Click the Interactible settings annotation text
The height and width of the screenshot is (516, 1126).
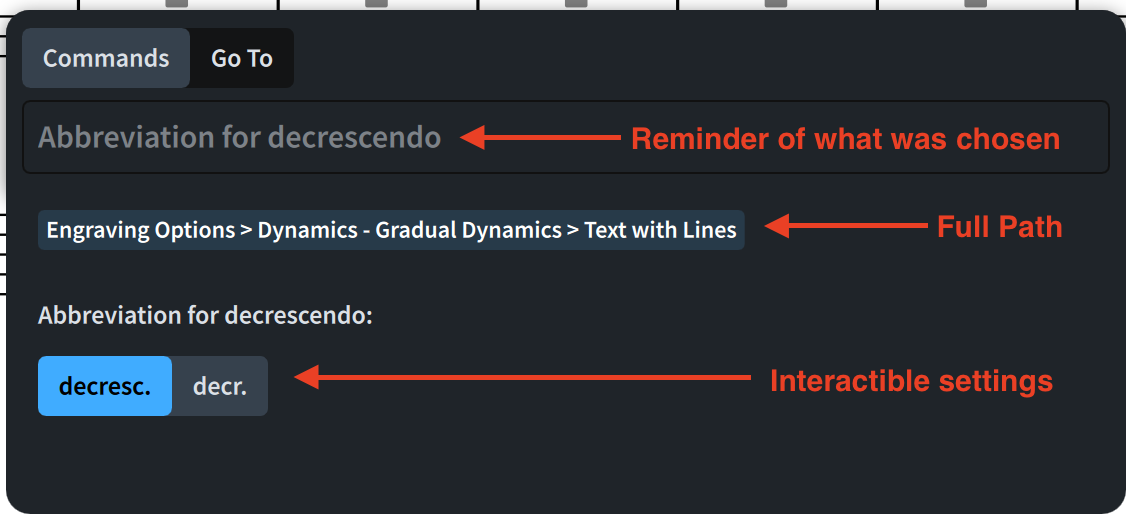(910, 381)
